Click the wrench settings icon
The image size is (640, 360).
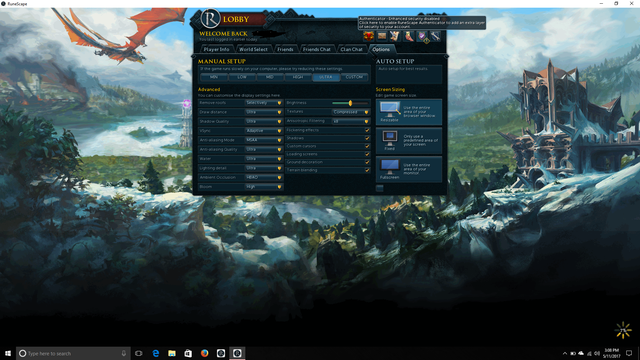tap(436, 36)
